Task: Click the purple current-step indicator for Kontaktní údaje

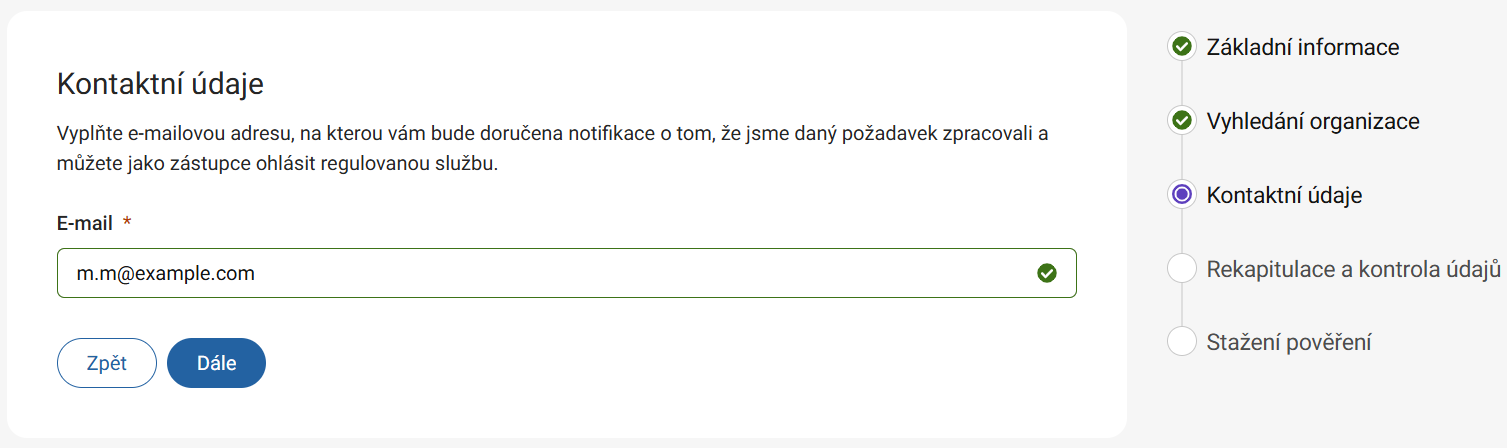Action: (1181, 195)
